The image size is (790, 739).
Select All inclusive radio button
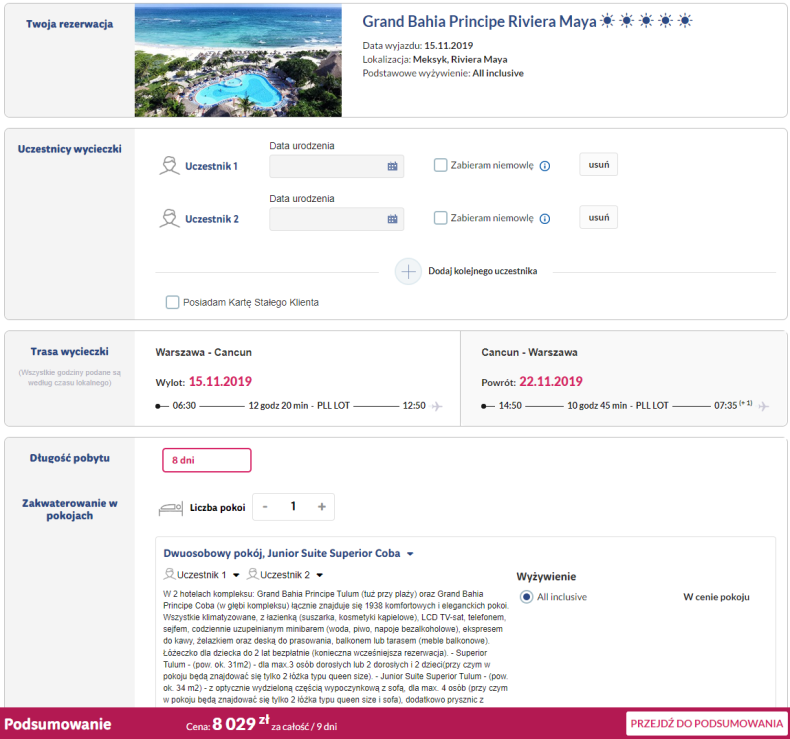click(x=526, y=597)
